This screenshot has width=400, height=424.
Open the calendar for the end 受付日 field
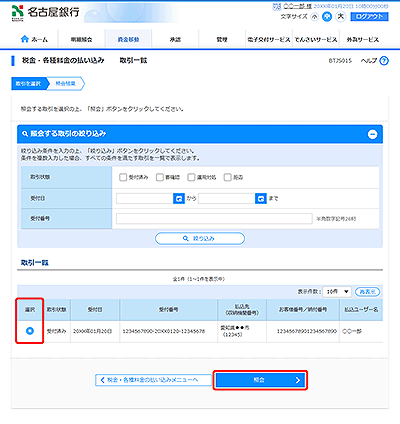coord(261,198)
